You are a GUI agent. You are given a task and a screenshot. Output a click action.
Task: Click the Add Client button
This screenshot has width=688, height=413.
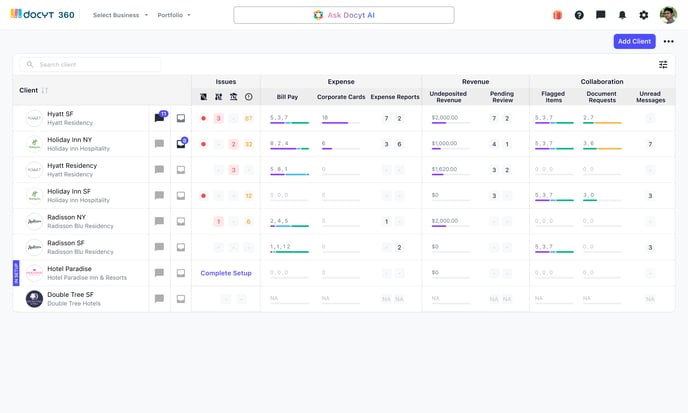pos(634,41)
